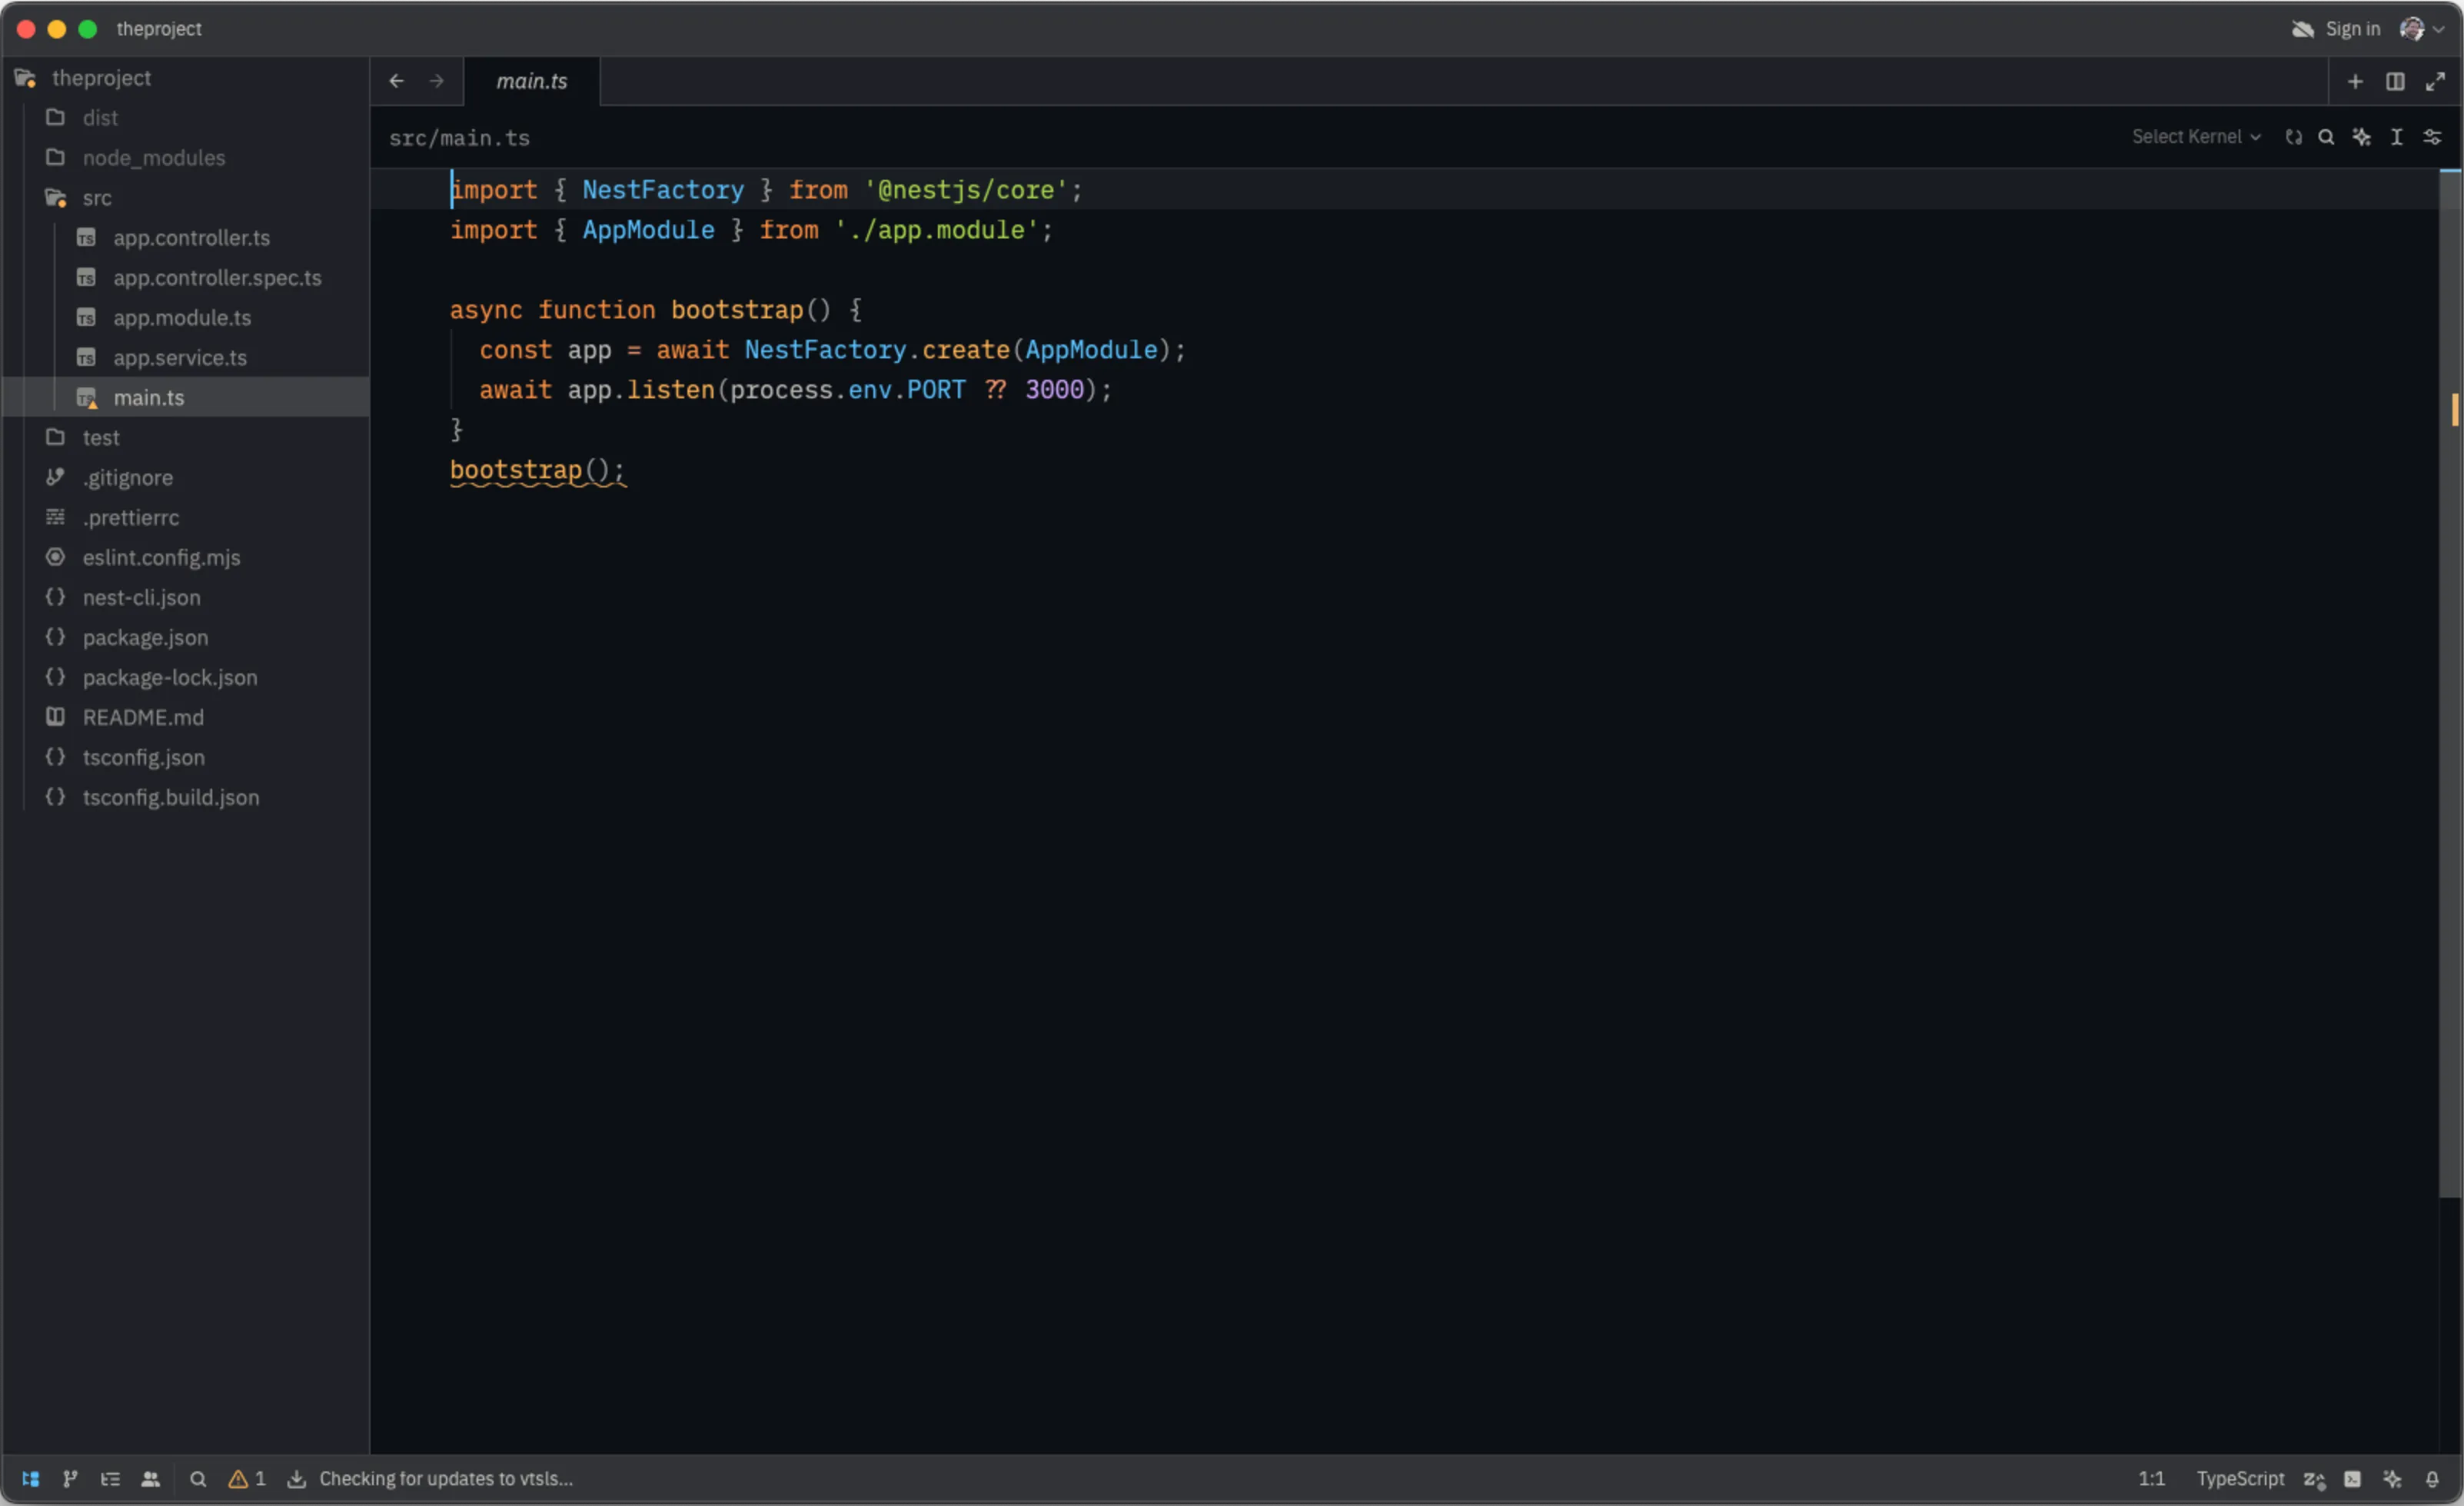Open the TypeScript language selector in the status bar

pos(2240,1479)
